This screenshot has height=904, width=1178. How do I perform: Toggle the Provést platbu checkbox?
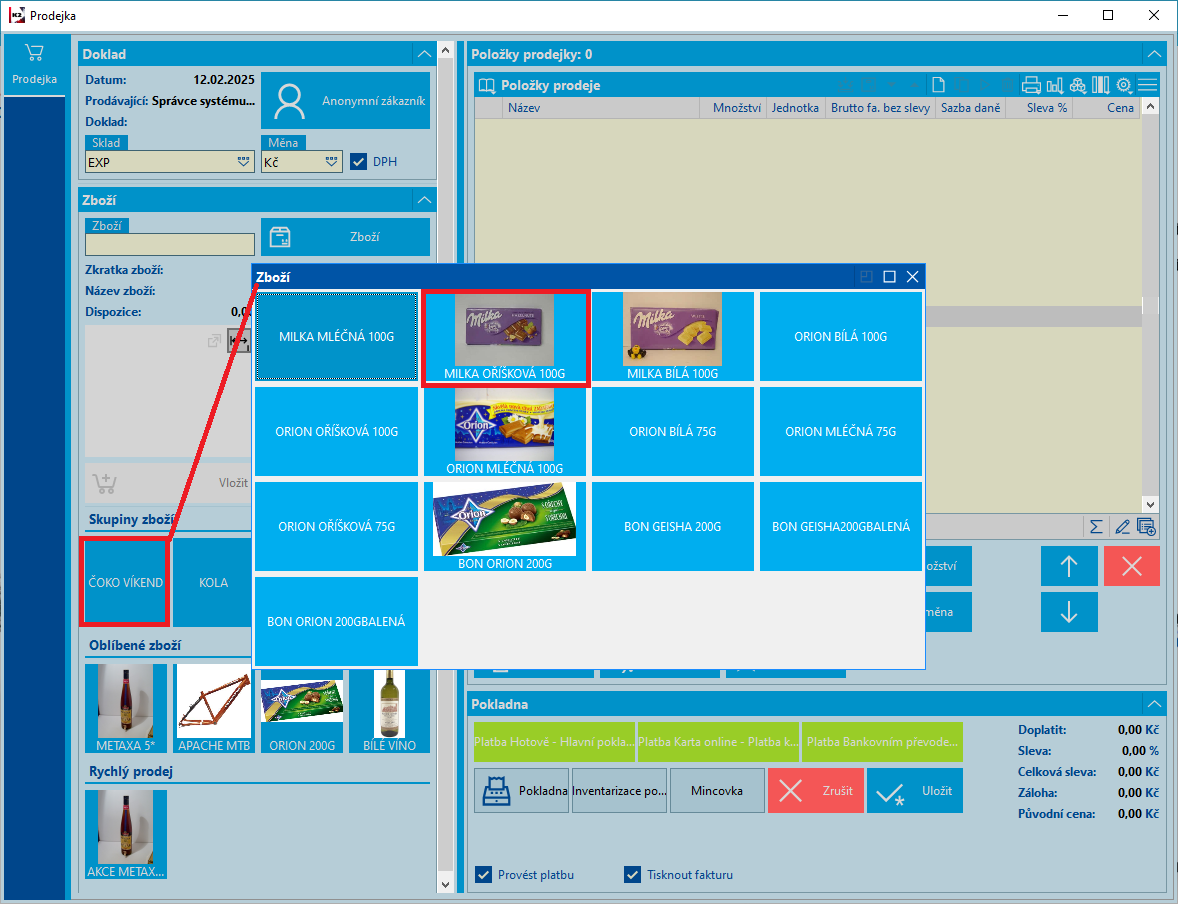(484, 875)
